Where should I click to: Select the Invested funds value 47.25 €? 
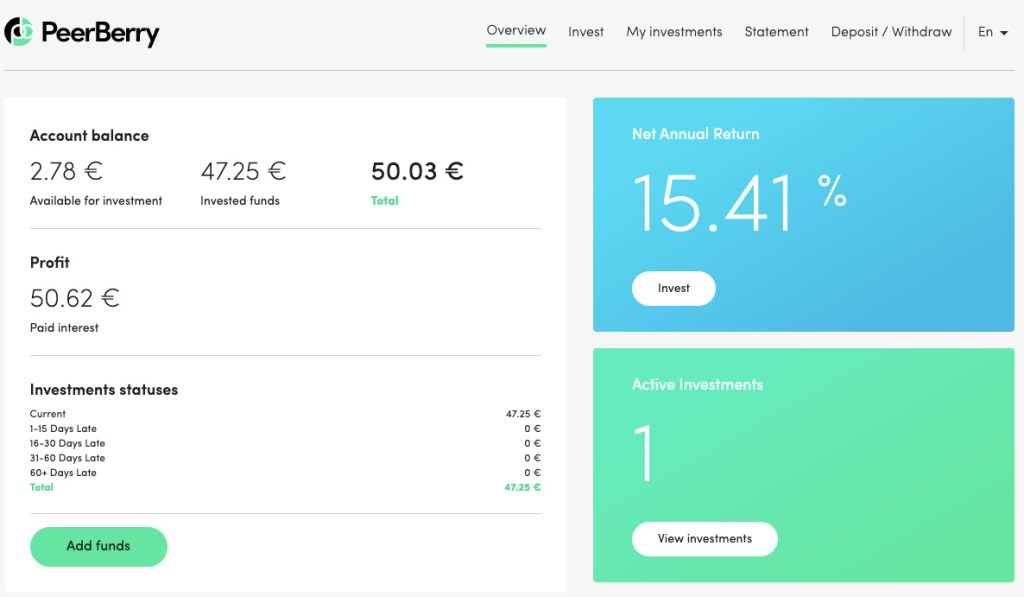243,171
